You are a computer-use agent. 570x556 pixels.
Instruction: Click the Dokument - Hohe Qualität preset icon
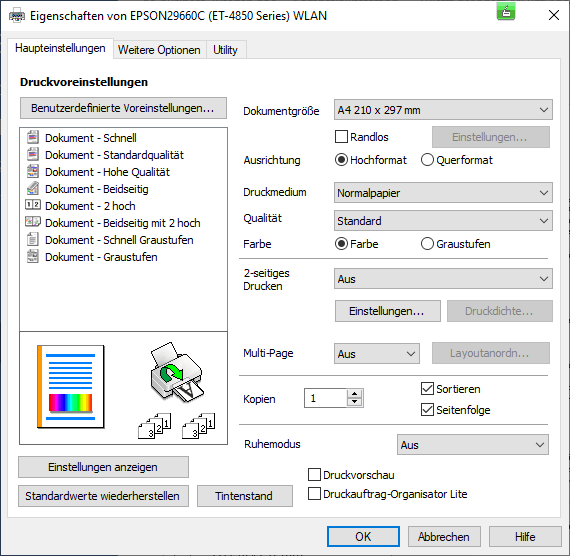(33, 172)
